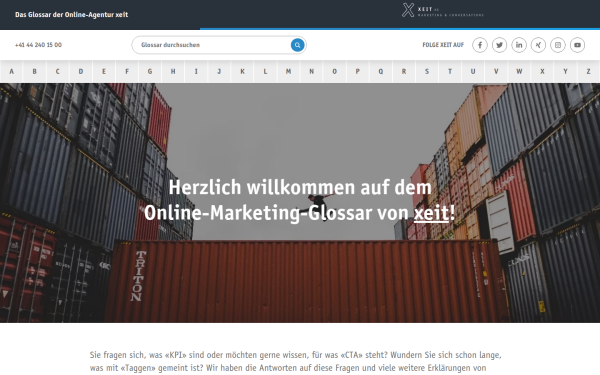Select letter B in glossary index
This screenshot has height=375, width=600.
(x=34, y=71)
